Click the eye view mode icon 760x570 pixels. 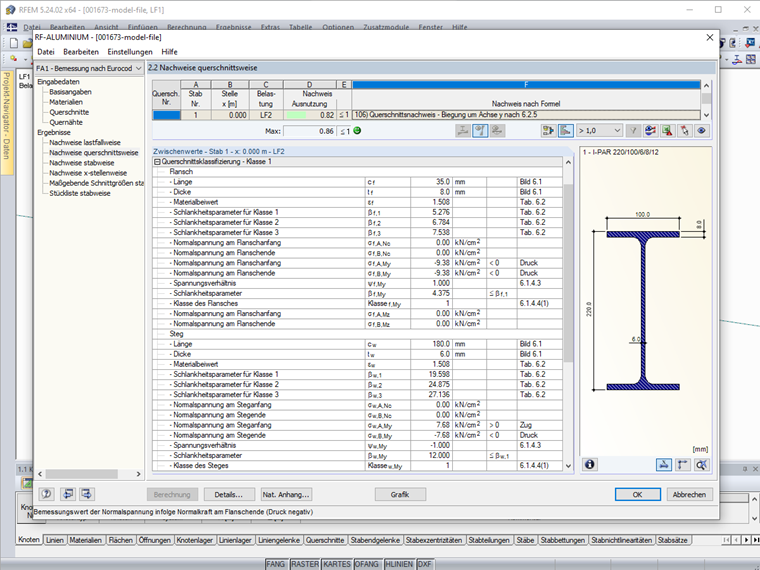(702, 131)
